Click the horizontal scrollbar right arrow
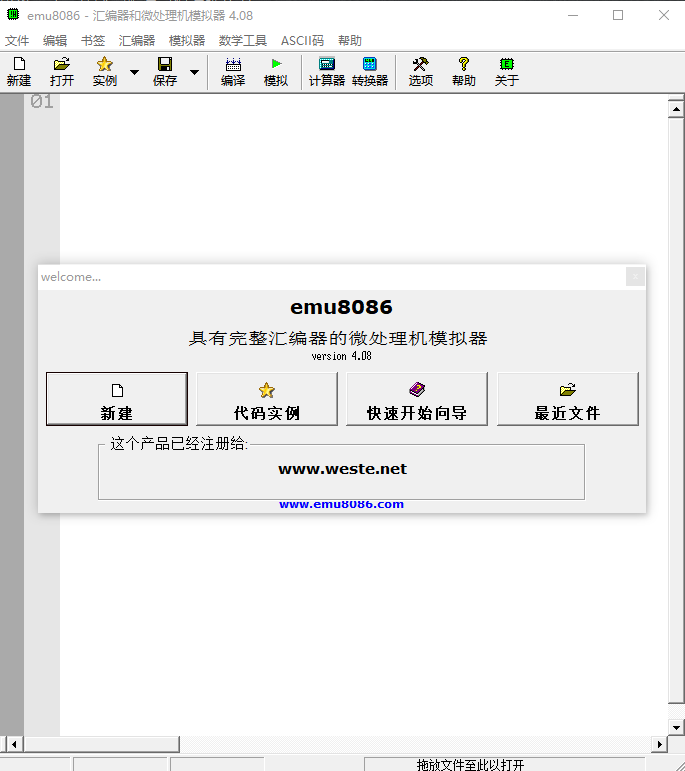The image size is (685, 771). pyautogui.click(x=659, y=744)
